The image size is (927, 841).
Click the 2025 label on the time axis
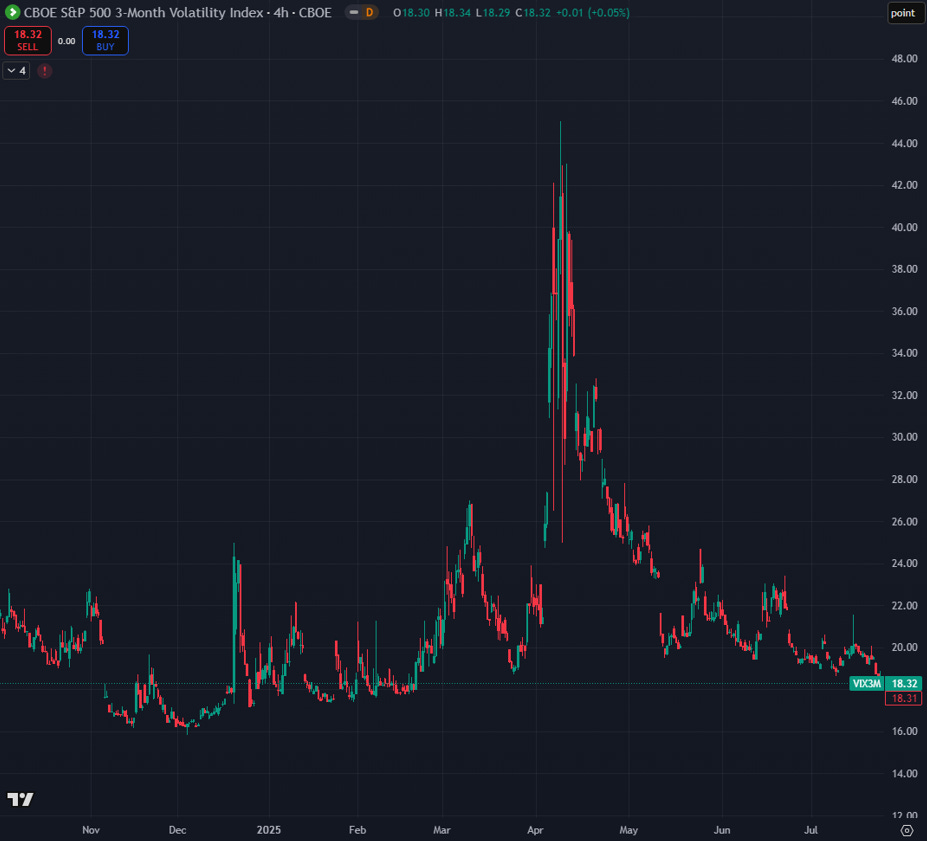(268, 830)
